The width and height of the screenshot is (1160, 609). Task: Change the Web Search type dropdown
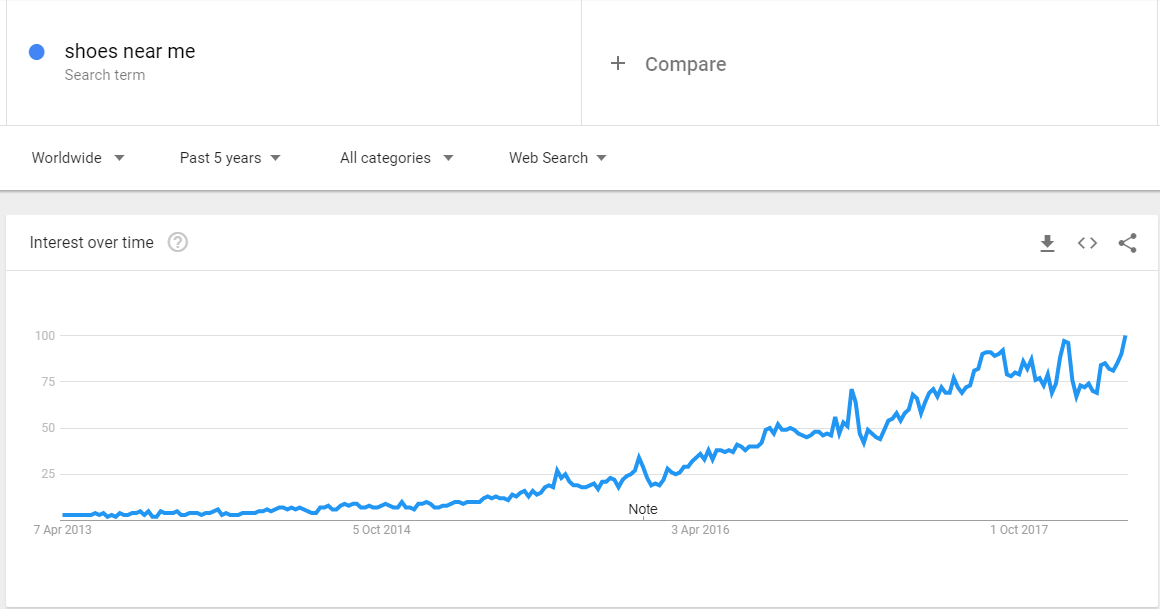pyautogui.click(x=558, y=158)
